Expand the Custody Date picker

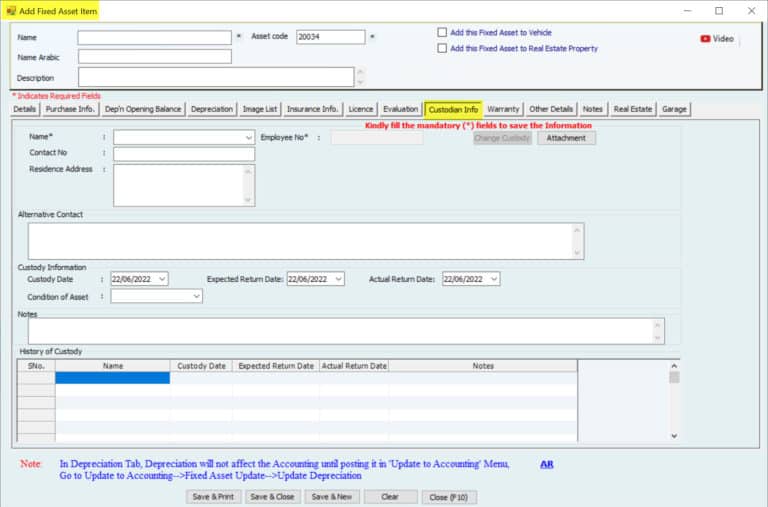pyautogui.click(x=162, y=279)
